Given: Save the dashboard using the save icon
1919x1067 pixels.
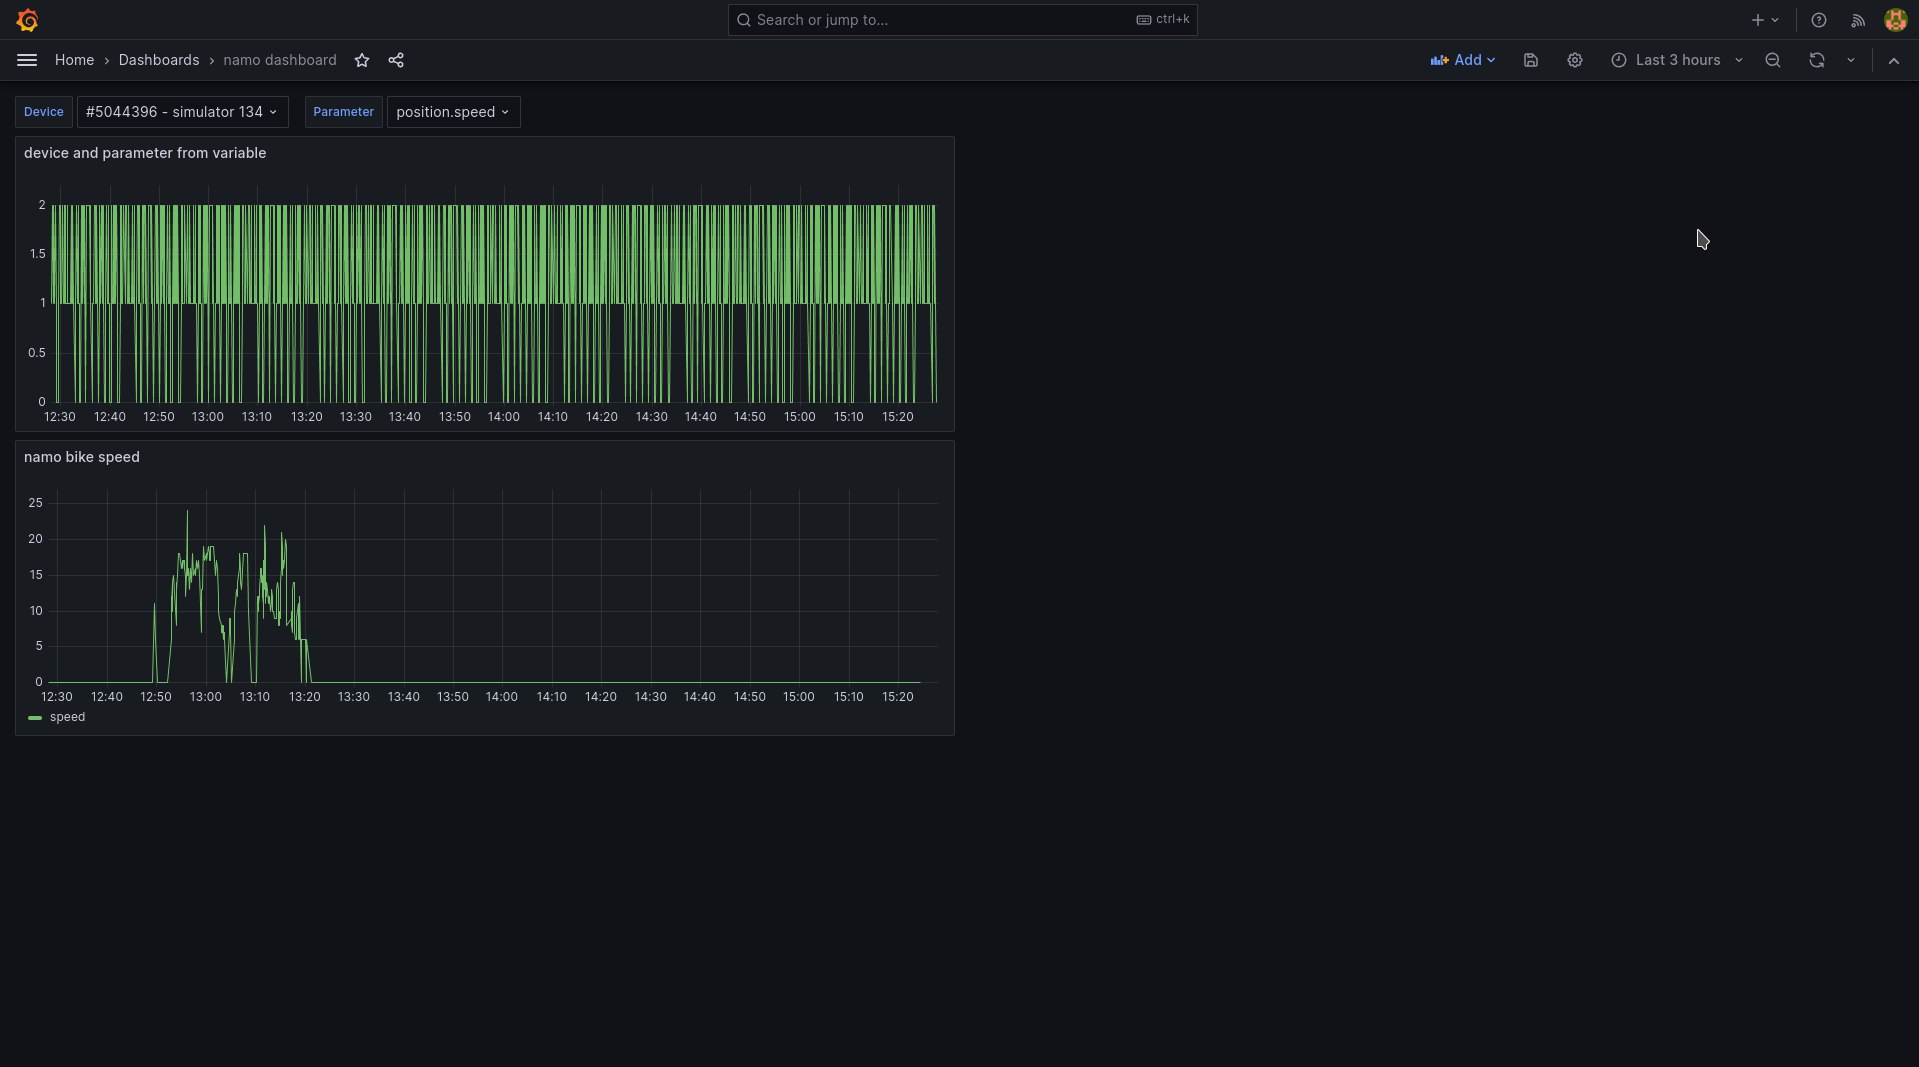Looking at the screenshot, I should [x=1530, y=60].
